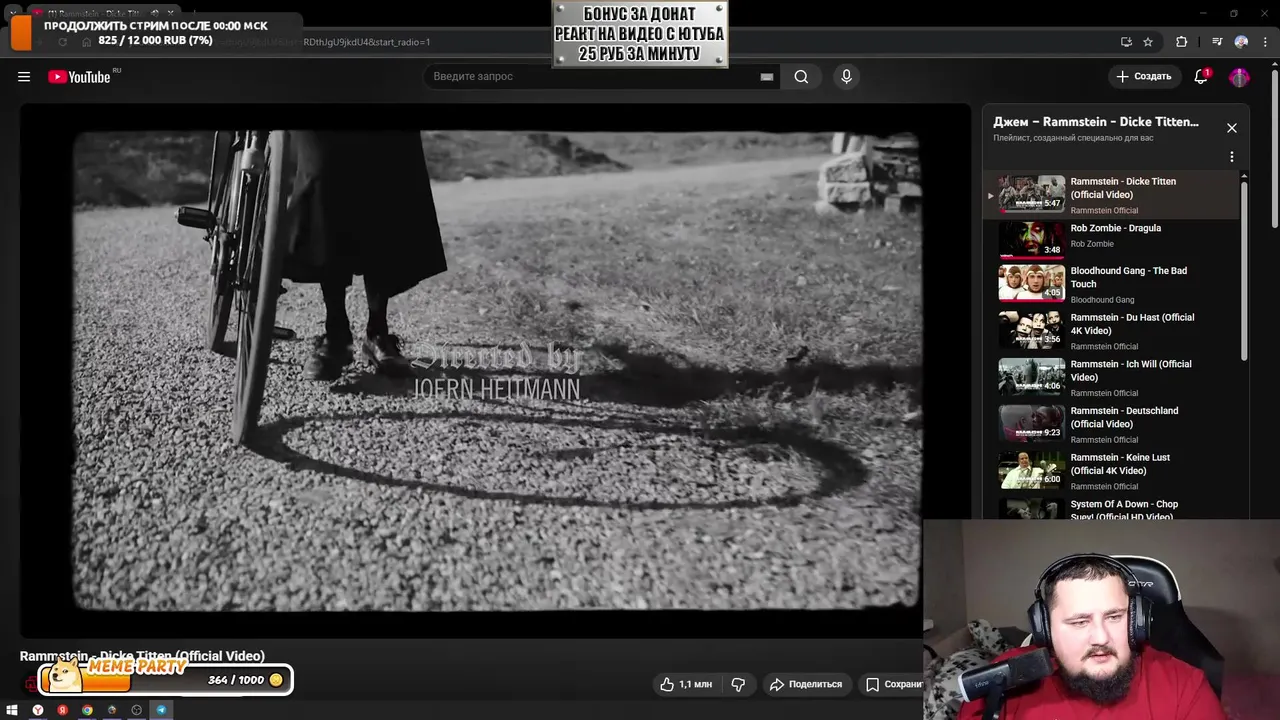
Task: Click the red Yandex icon in taskbar
Action: pos(63,710)
